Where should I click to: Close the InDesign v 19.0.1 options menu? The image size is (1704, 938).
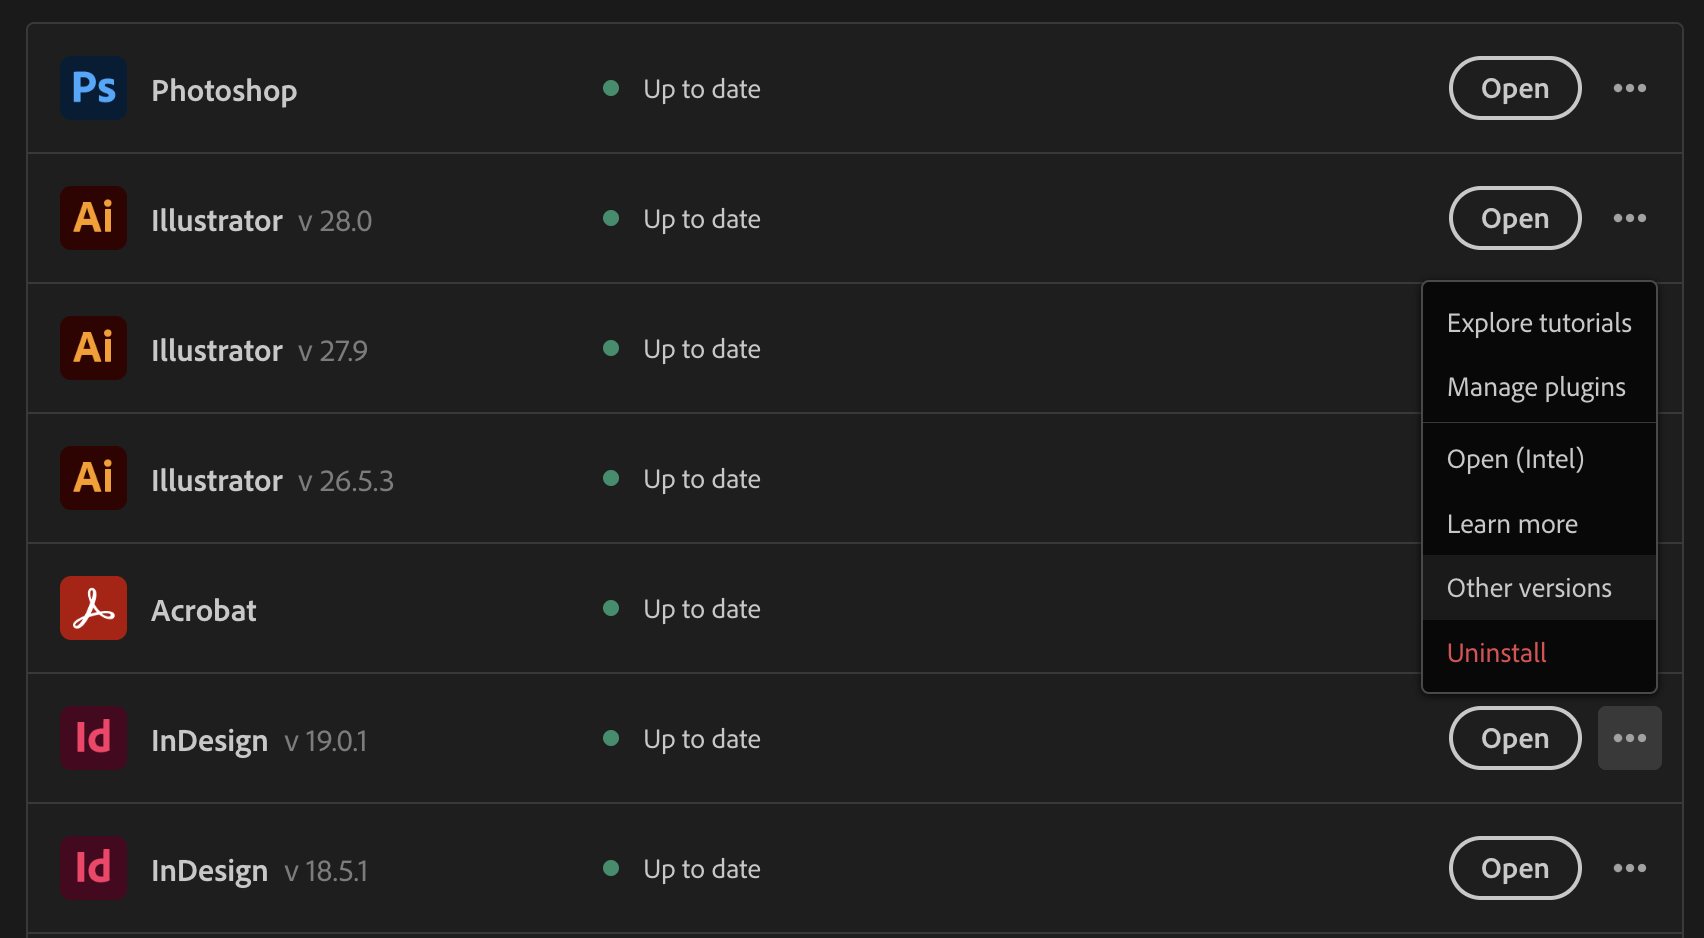(x=1629, y=738)
